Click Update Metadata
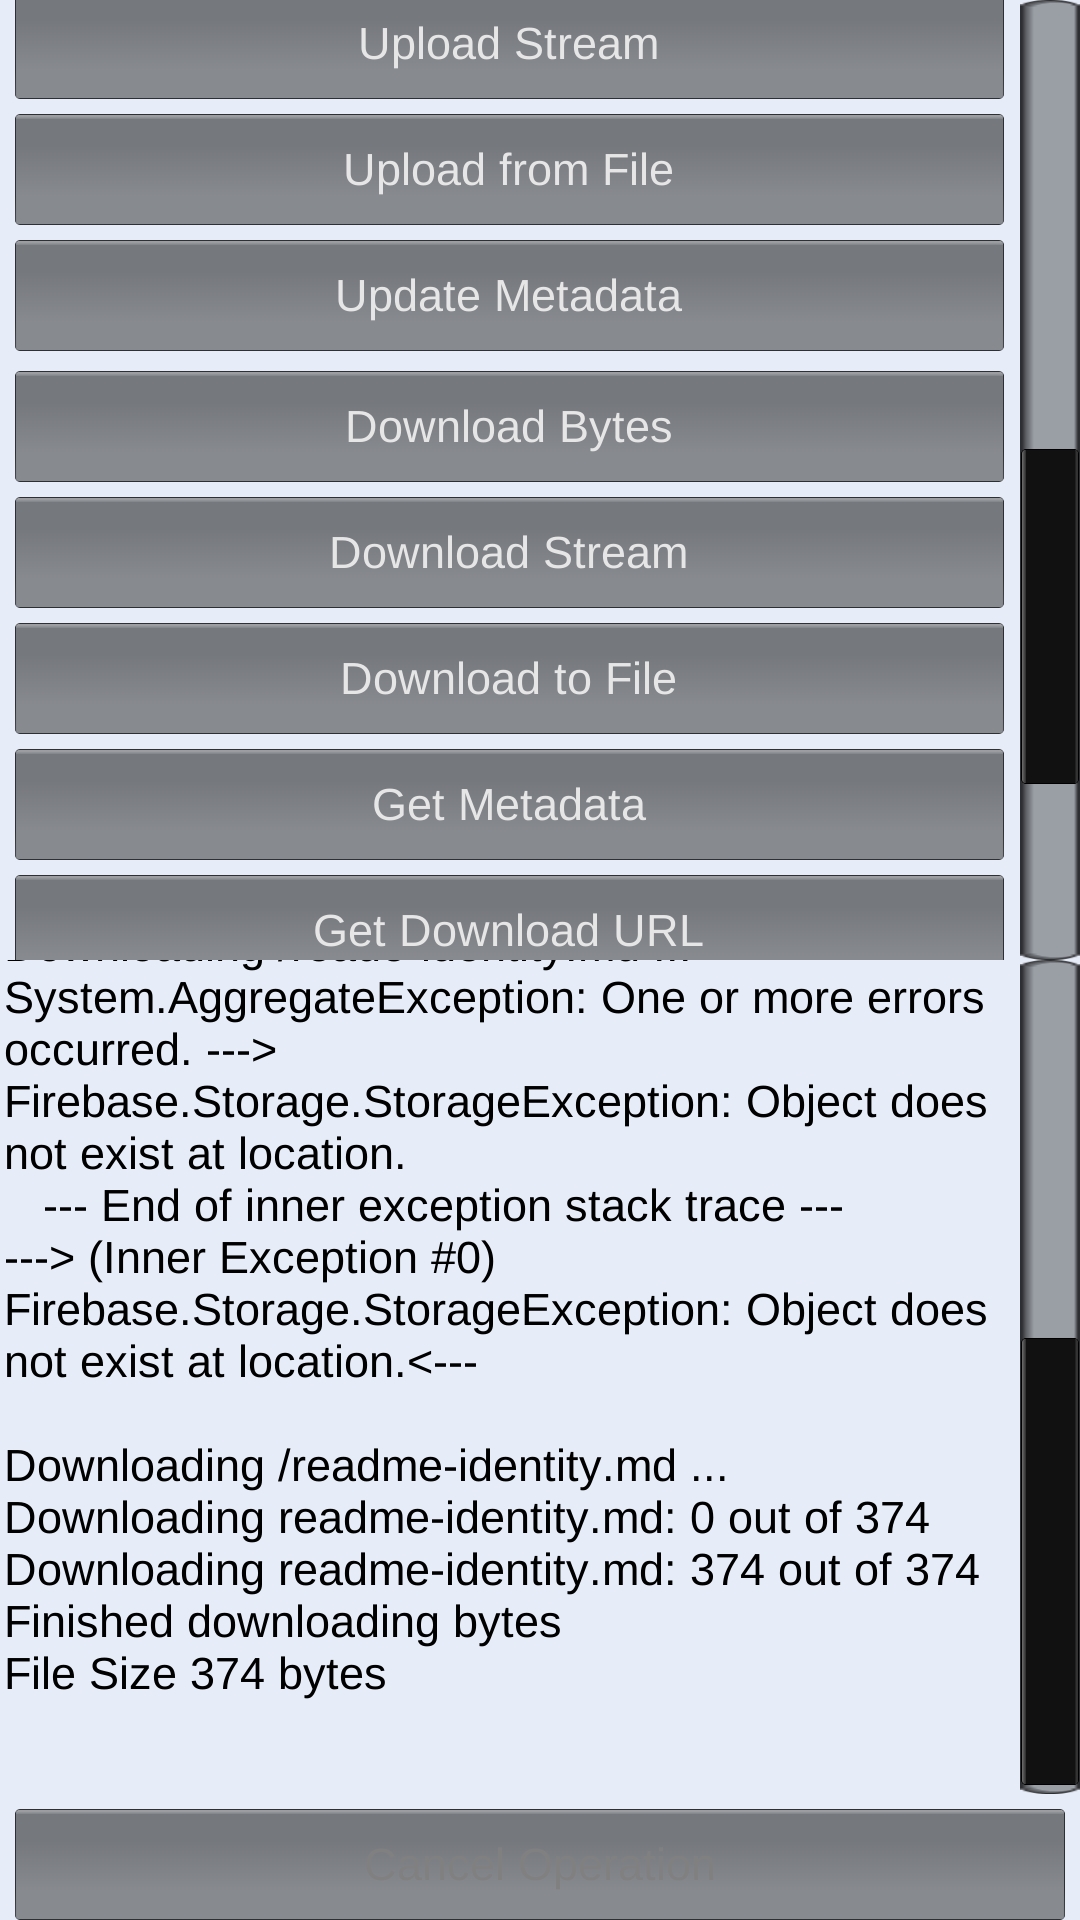The width and height of the screenshot is (1080, 1920). point(509,295)
